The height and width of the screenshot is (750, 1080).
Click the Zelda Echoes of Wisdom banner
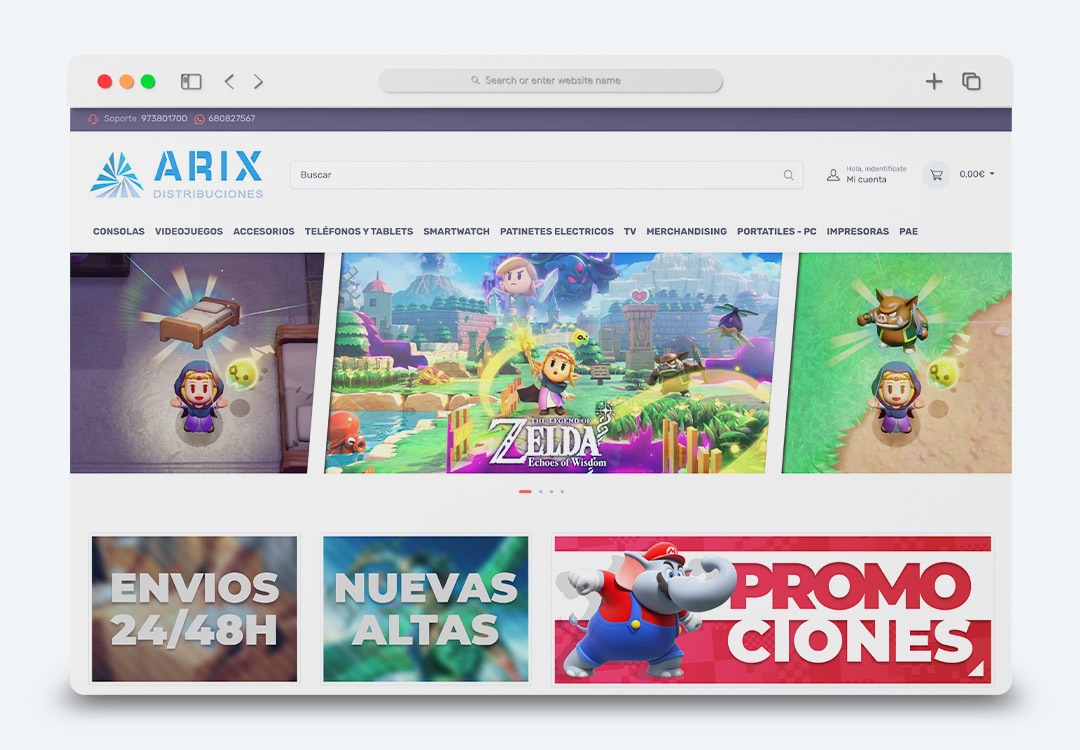pyautogui.click(x=553, y=363)
